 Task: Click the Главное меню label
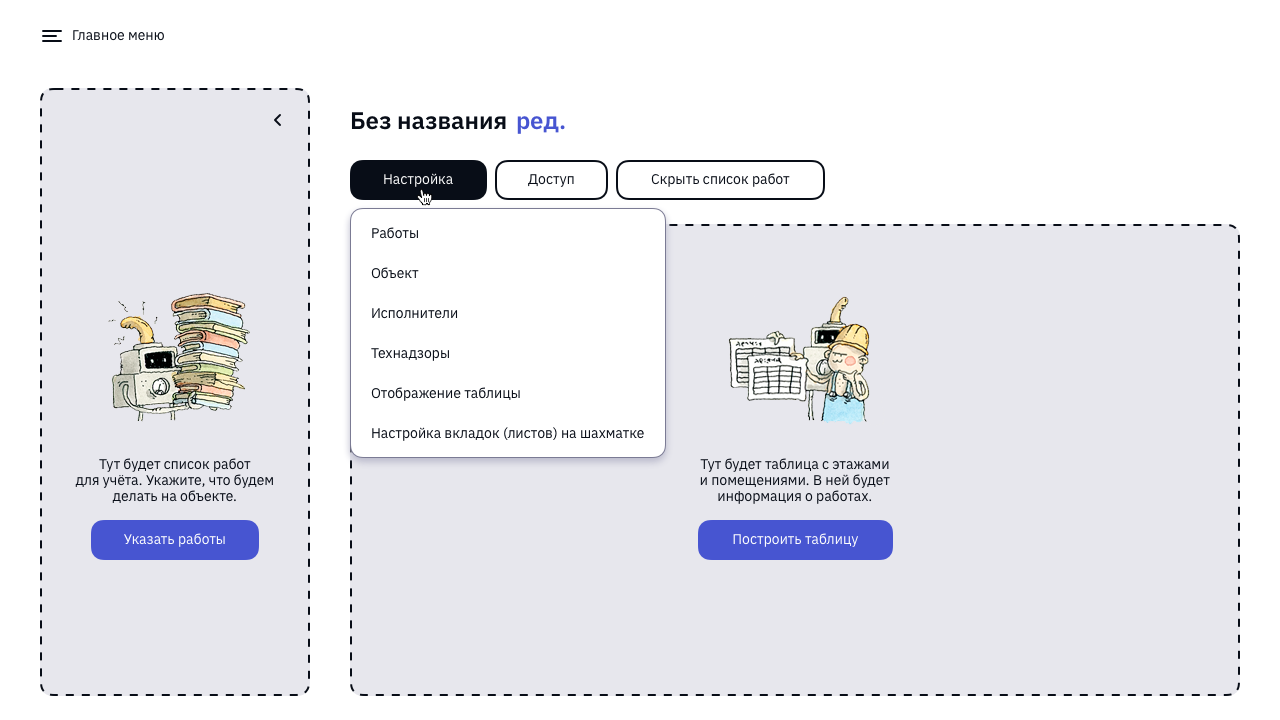(x=118, y=36)
